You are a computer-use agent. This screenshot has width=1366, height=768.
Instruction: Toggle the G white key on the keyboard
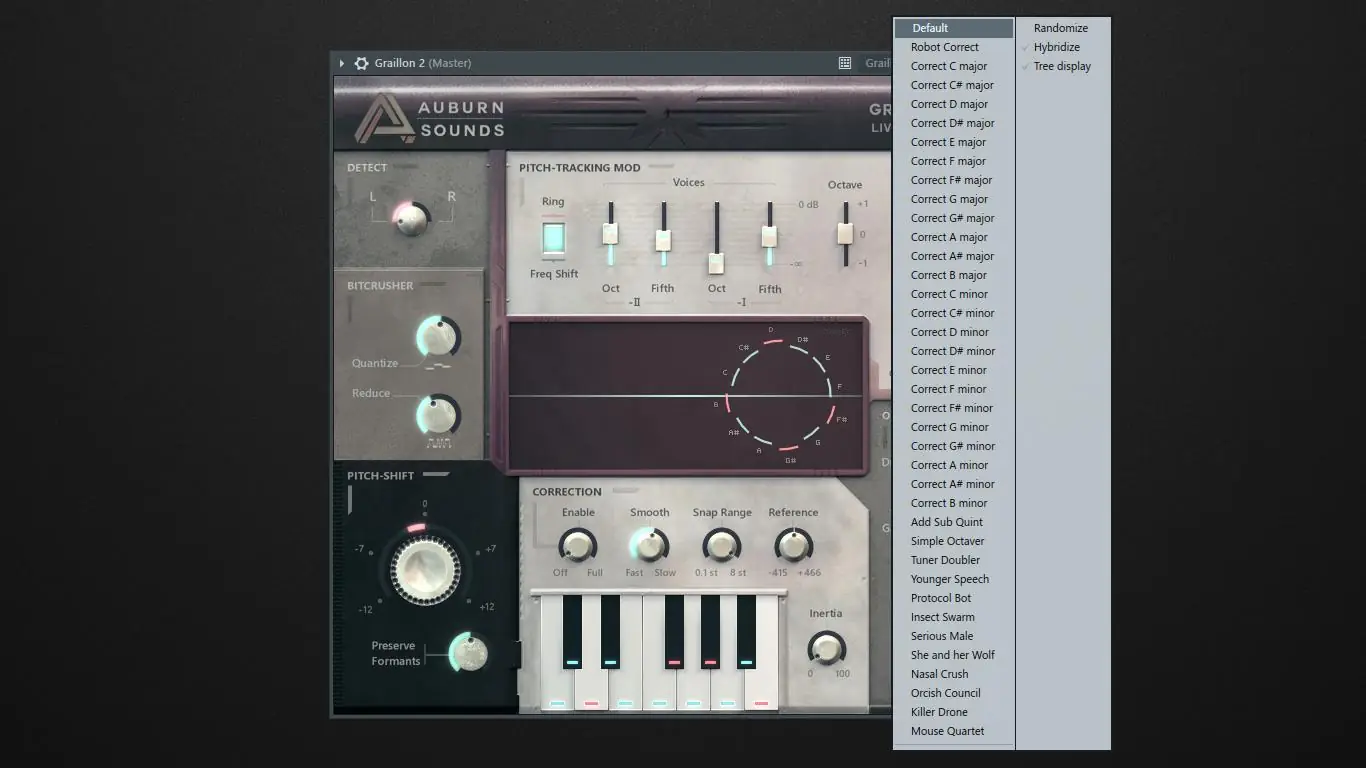[693, 690]
